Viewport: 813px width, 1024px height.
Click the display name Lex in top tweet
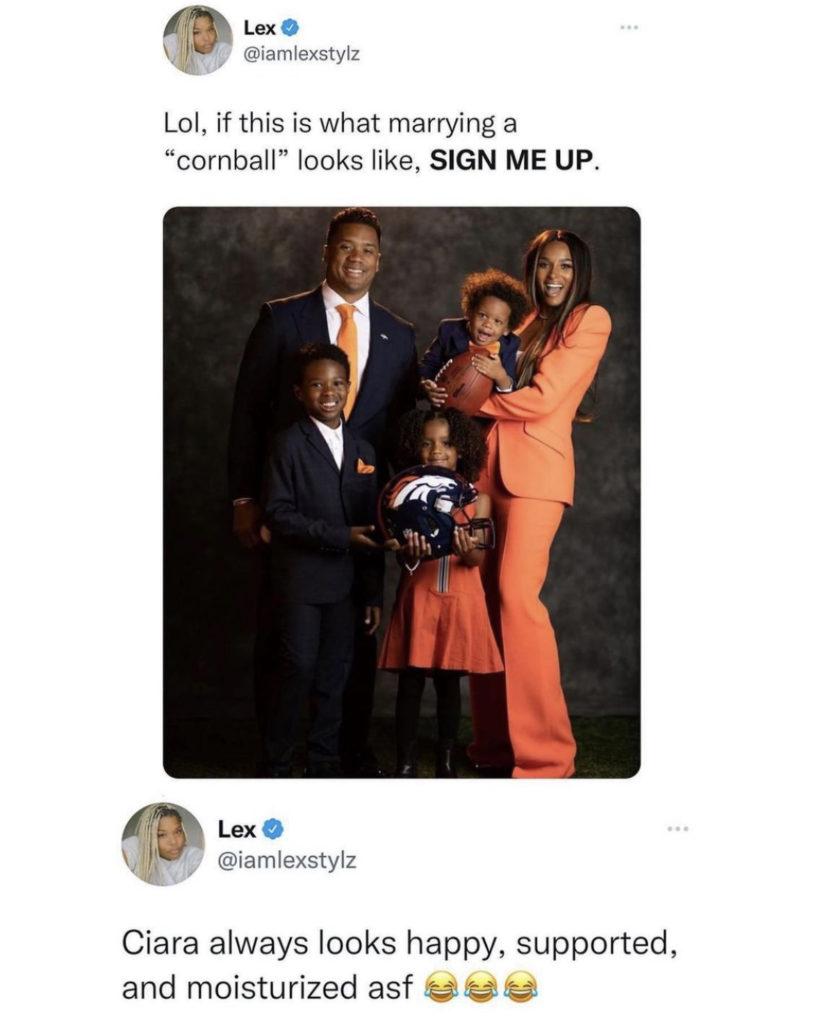click(261, 27)
